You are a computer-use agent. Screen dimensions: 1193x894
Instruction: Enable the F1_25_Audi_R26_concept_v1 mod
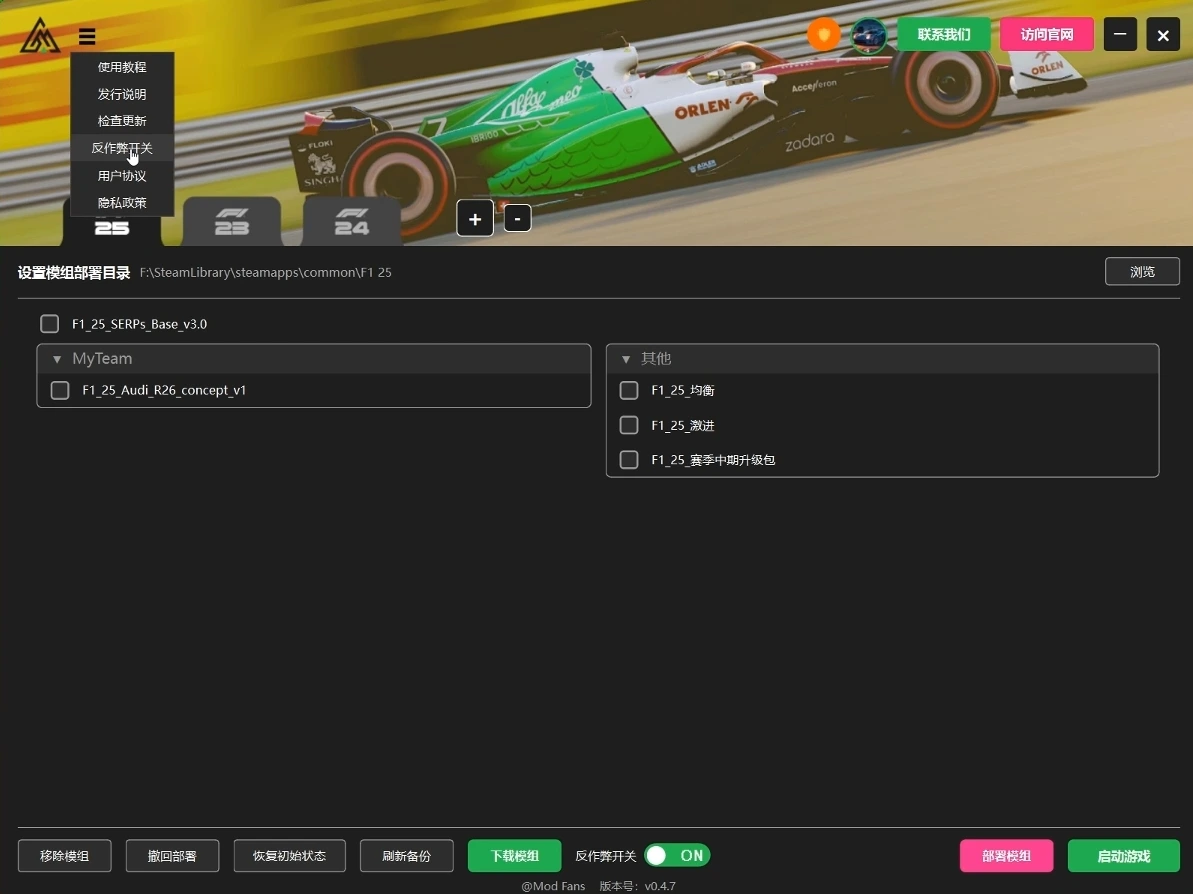(60, 390)
